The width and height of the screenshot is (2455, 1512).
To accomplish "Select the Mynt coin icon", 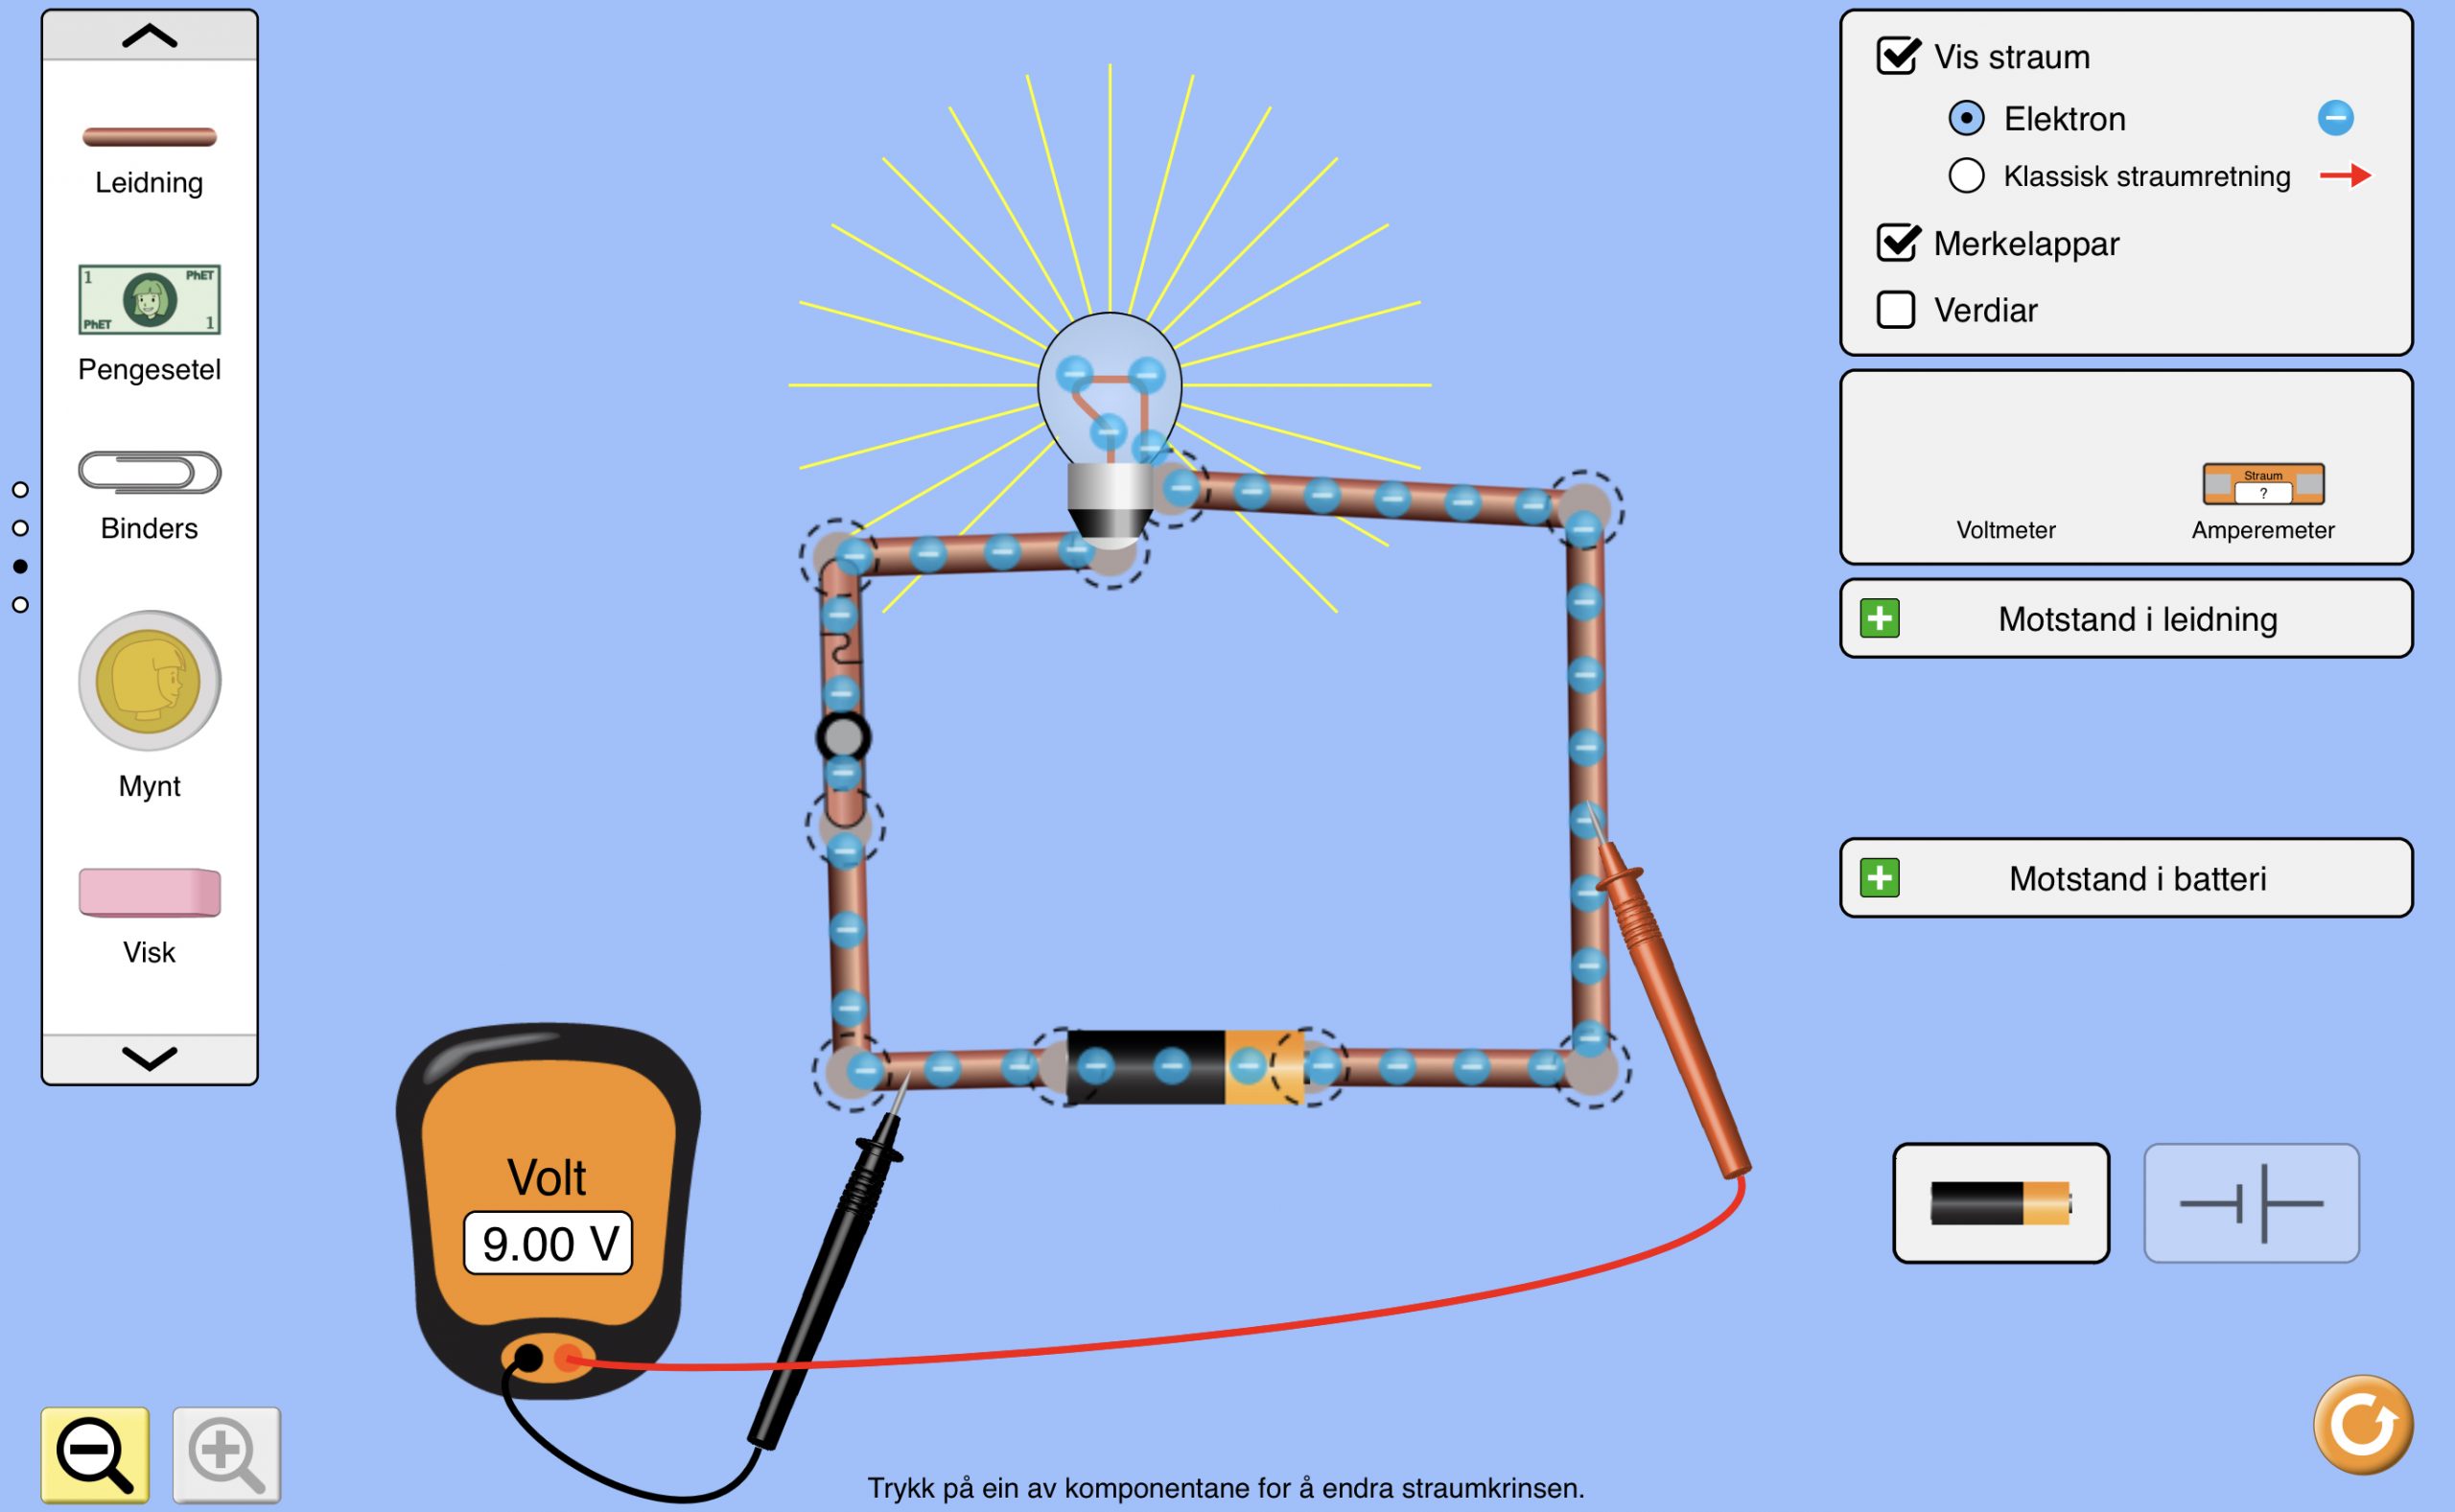I will click(x=149, y=681).
